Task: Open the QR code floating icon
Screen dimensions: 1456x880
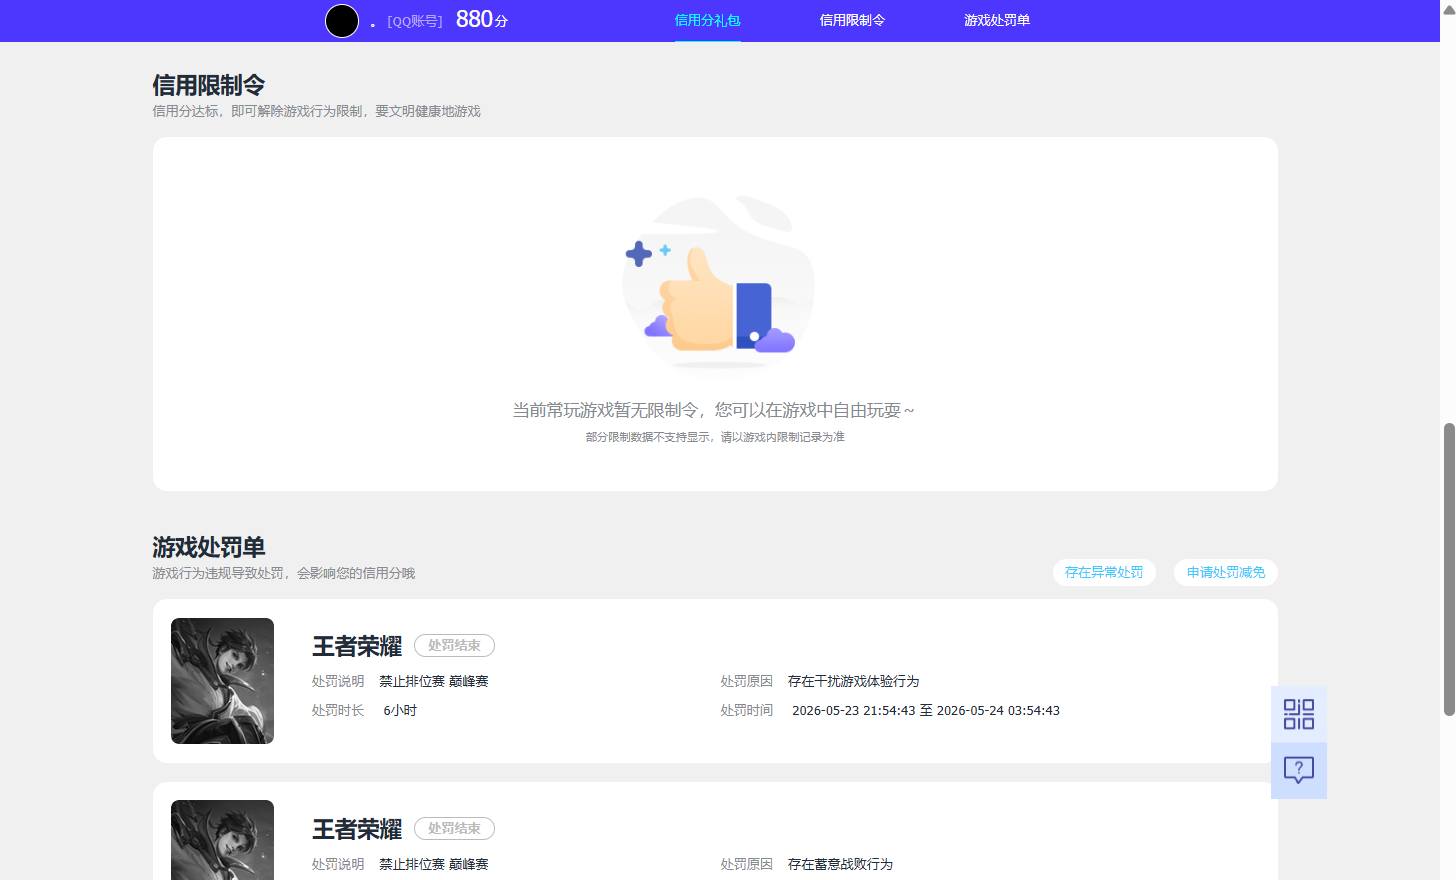Action: tap(1299, 714)
